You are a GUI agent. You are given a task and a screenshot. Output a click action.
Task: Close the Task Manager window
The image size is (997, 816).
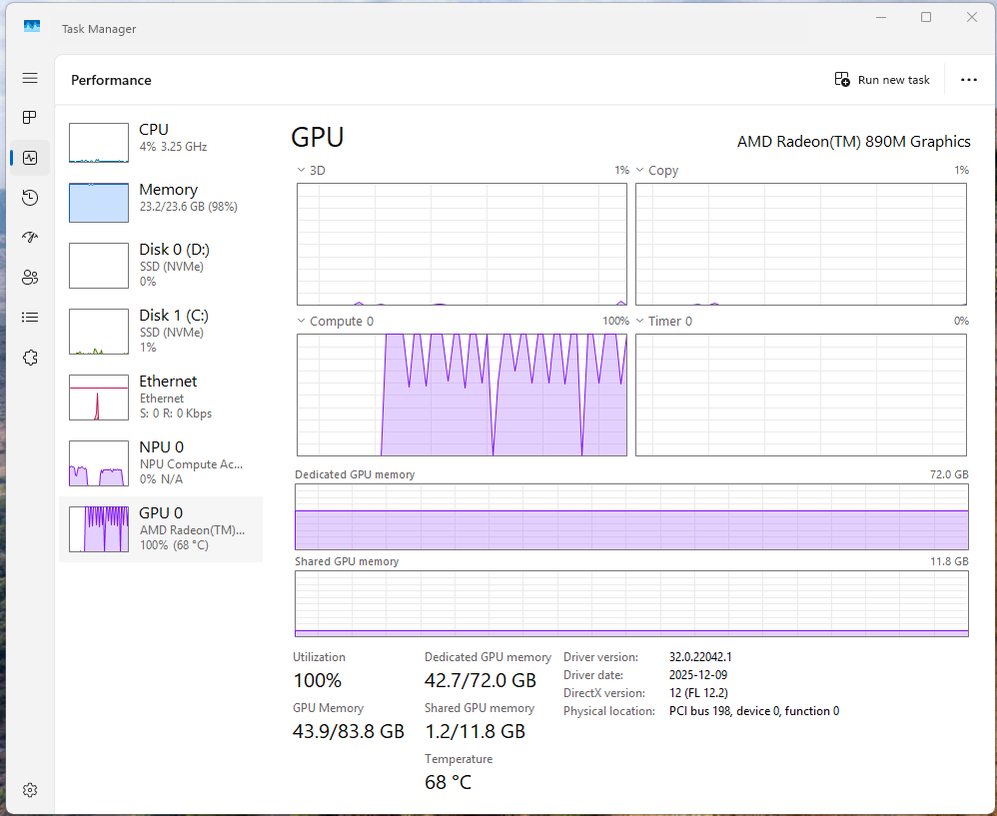coord(972,17)
